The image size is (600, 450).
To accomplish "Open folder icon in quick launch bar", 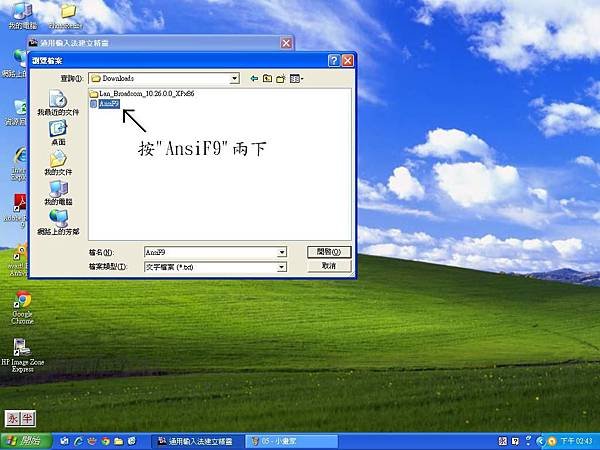I will (x=119, y=441).
